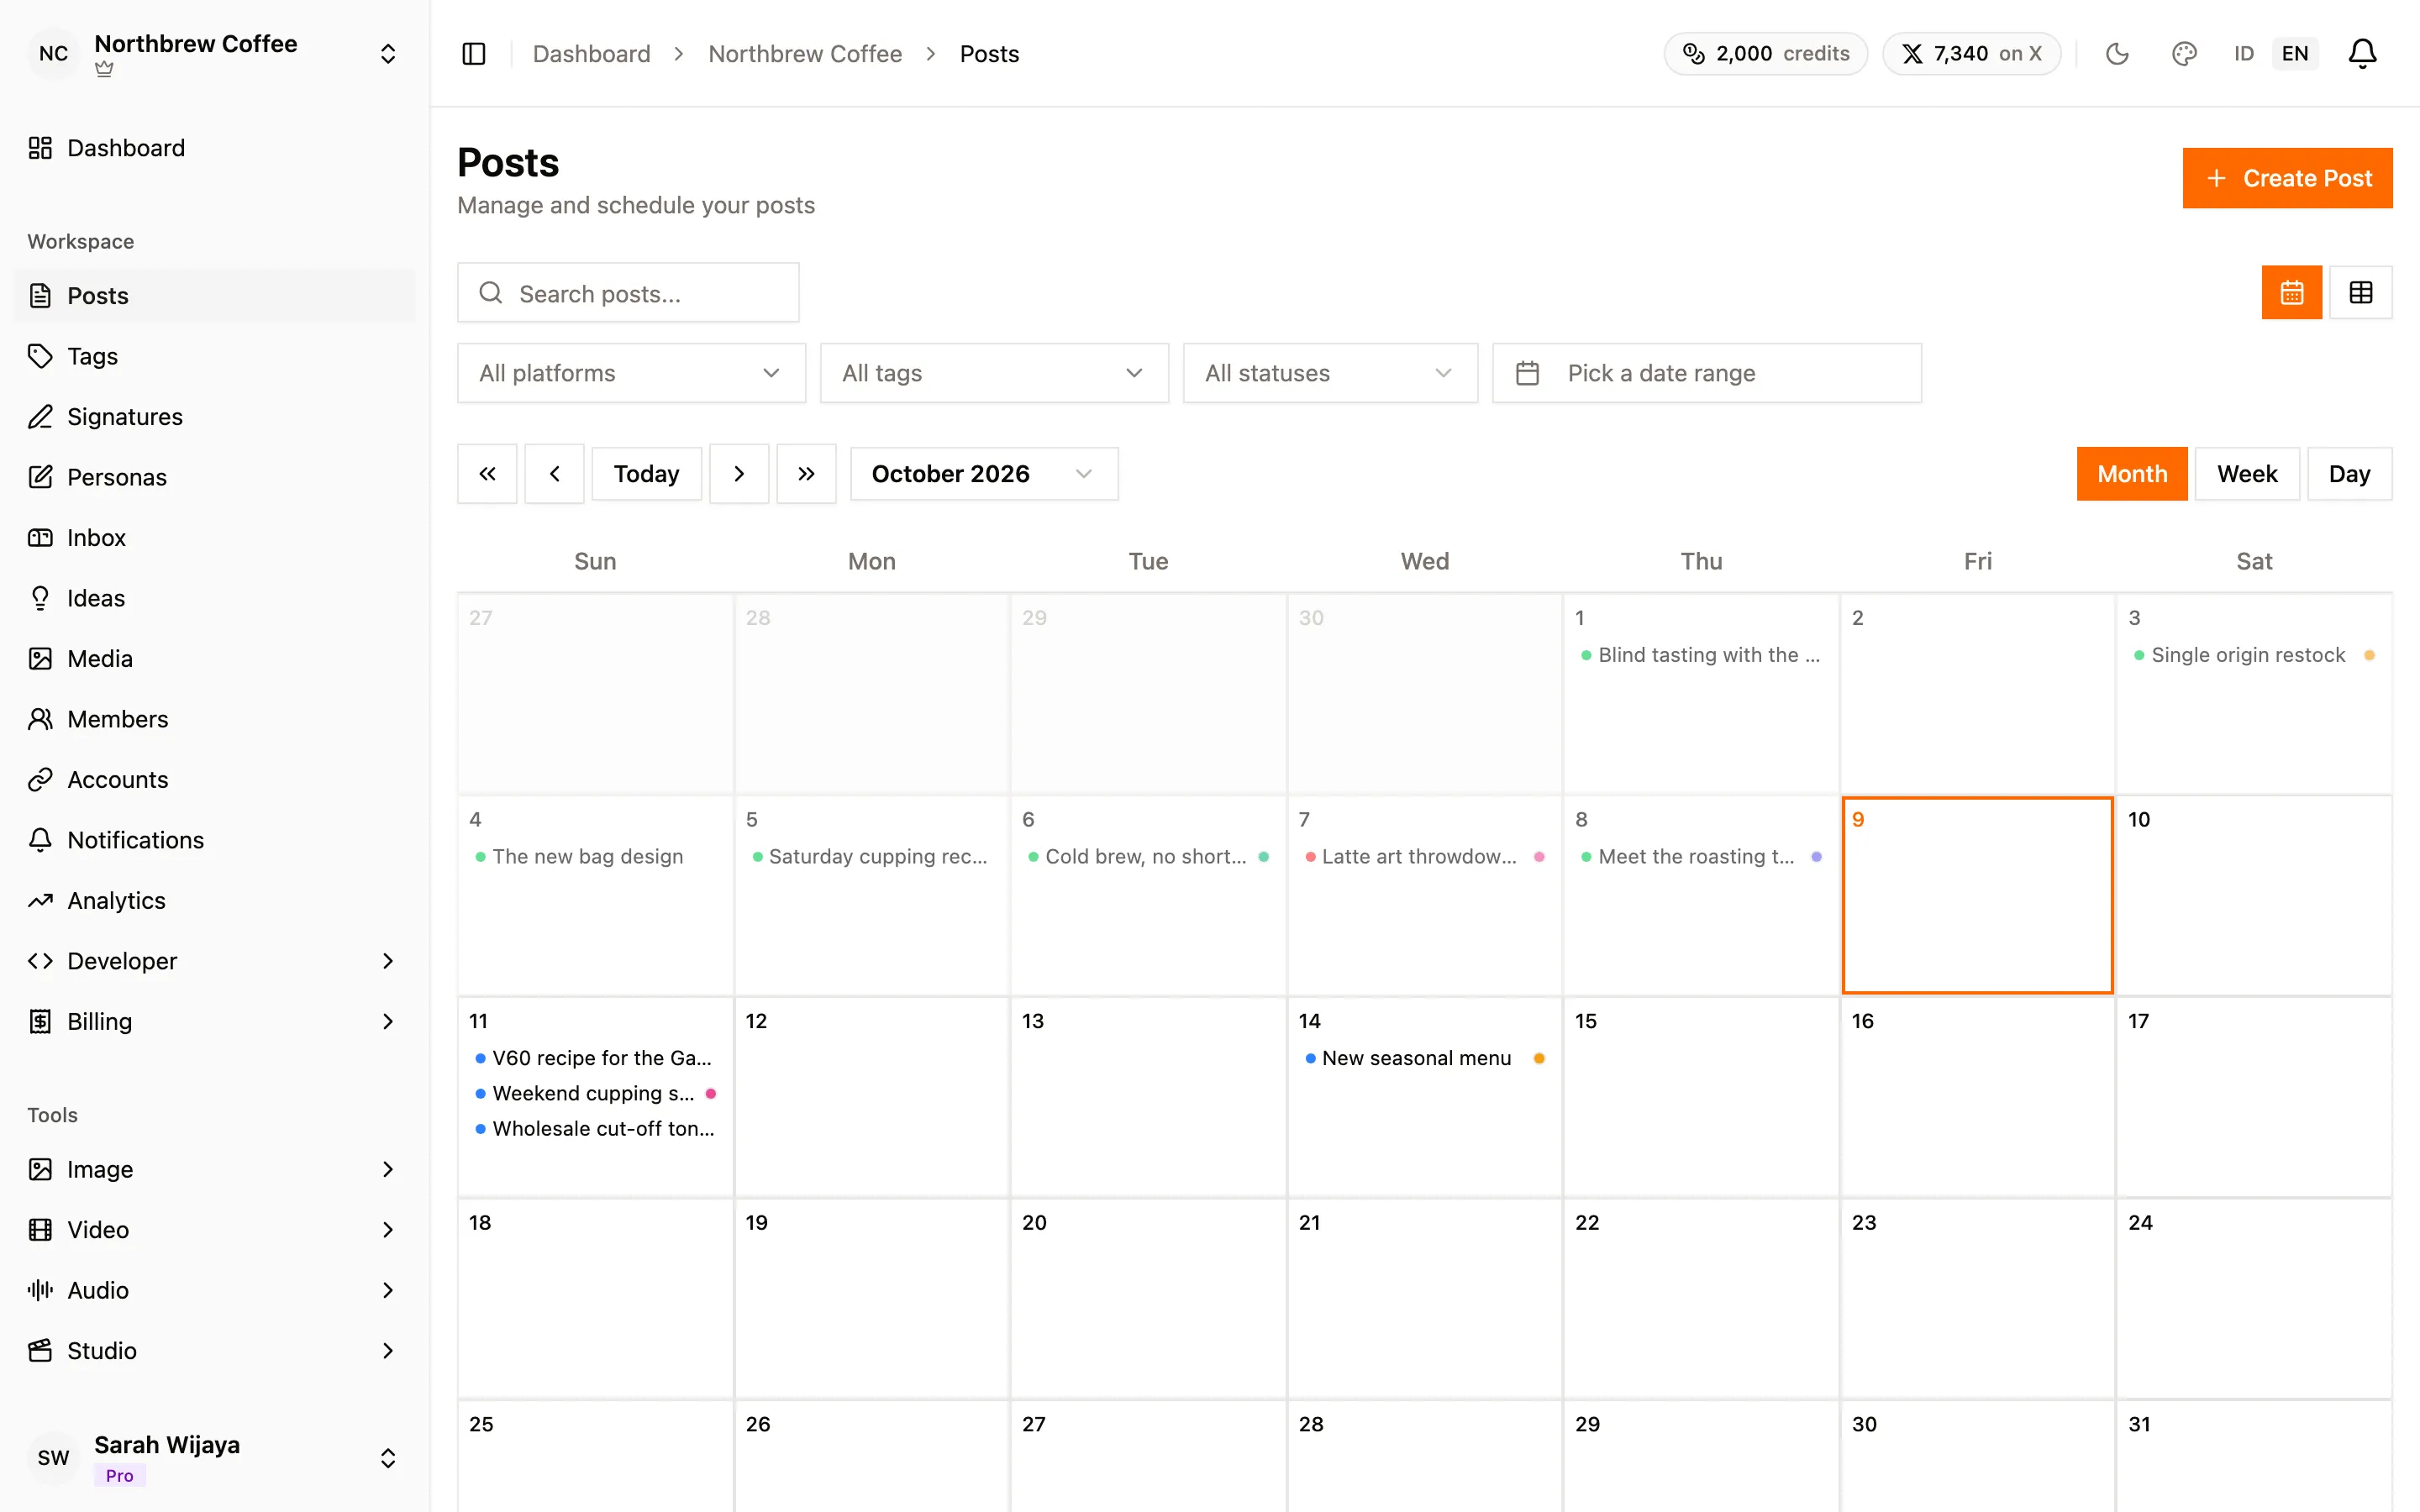Image resolution: width=2420 pixels, height=1512 pixels.
Task: Open Ideas in sidebar
Action: (214, 598)
